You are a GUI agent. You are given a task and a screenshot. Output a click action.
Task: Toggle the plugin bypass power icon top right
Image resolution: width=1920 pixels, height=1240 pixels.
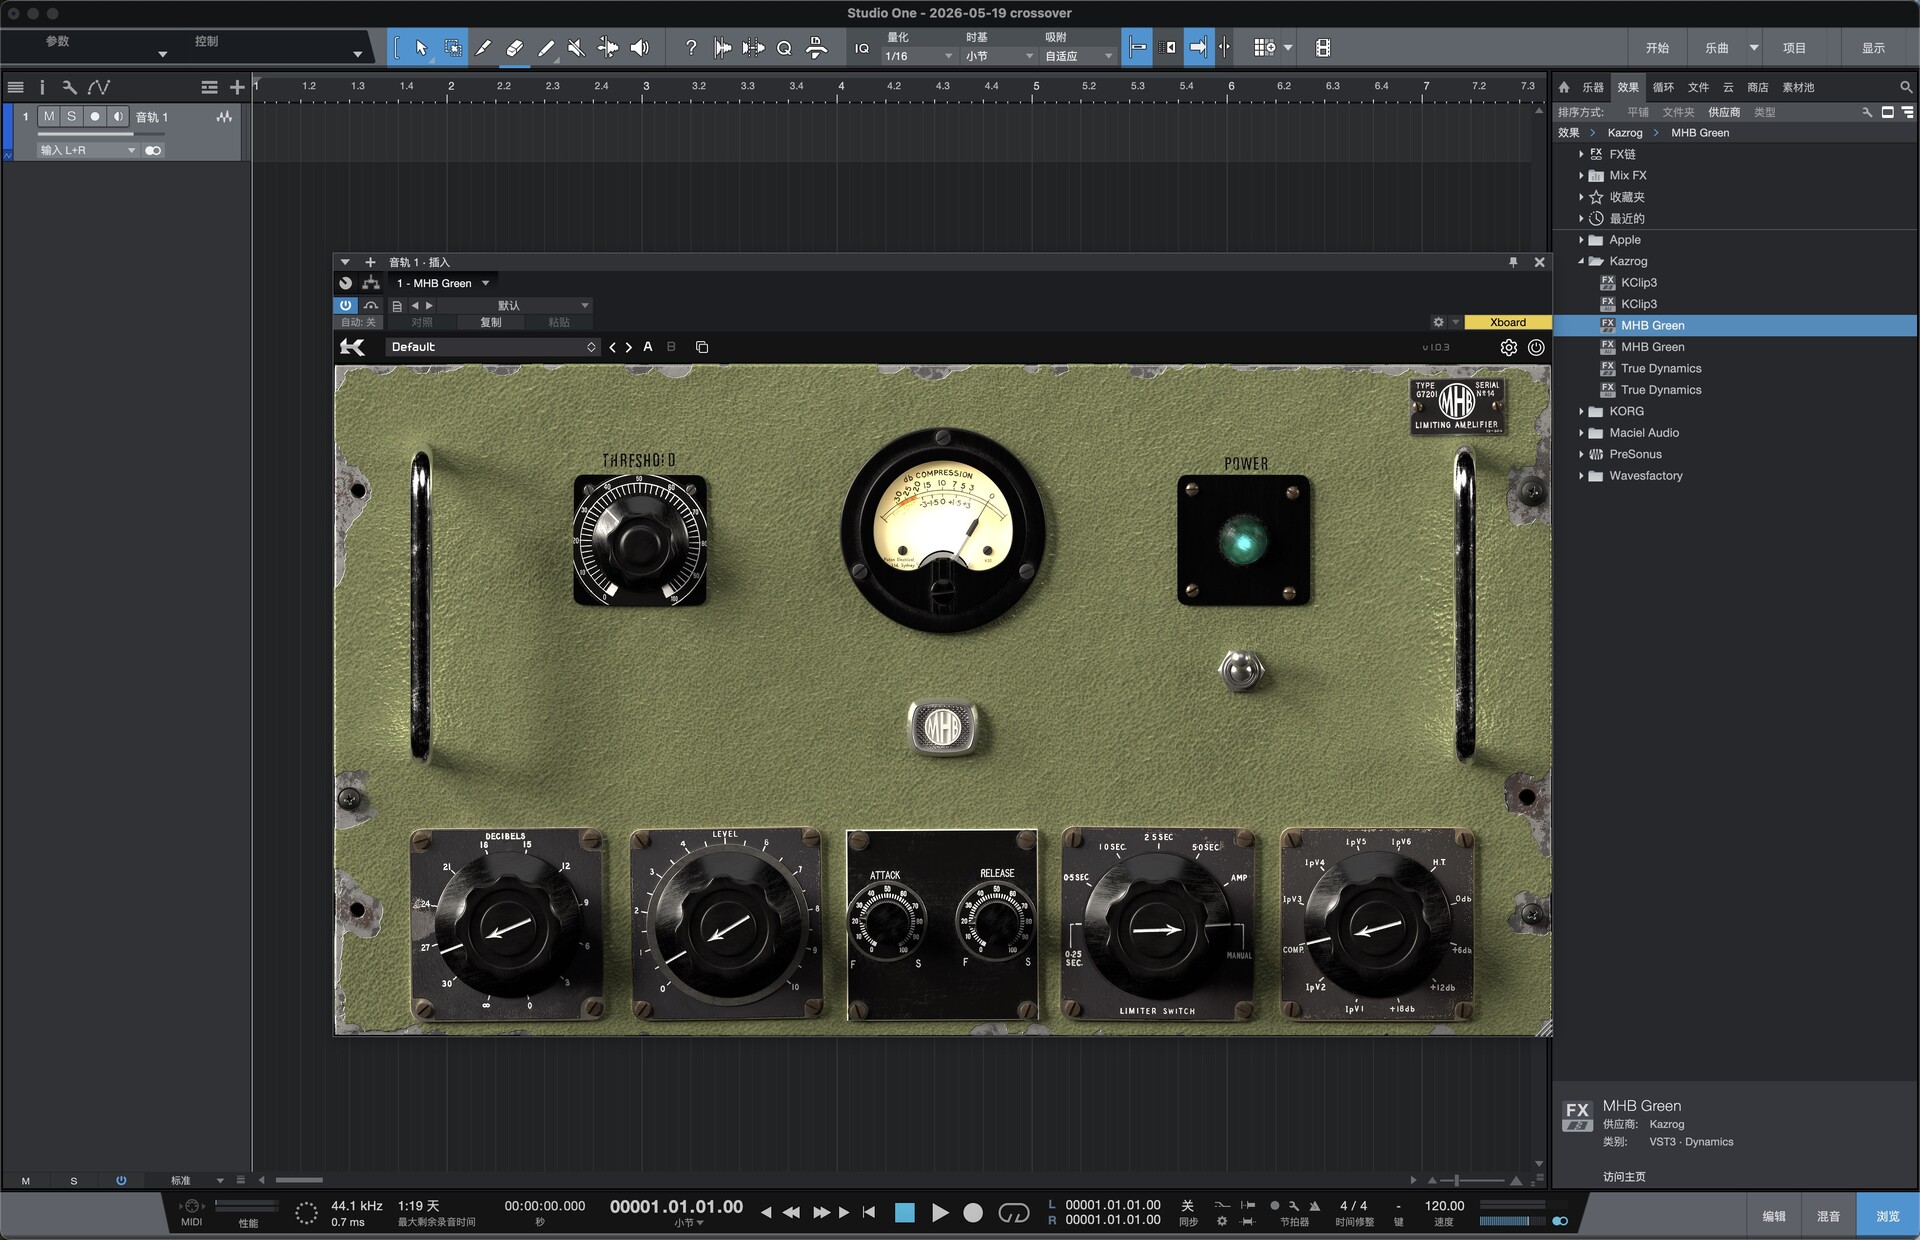click(1536, 347)
